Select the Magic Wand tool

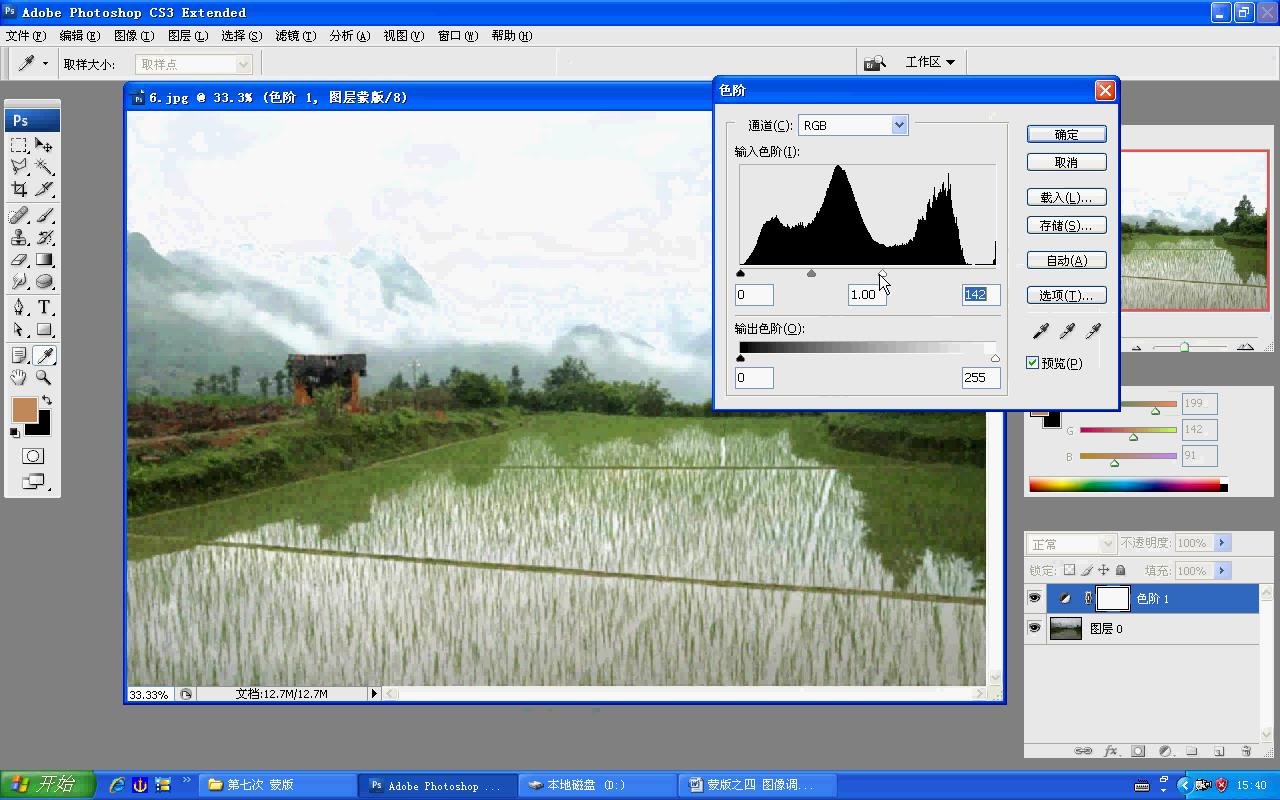[44, 167]
